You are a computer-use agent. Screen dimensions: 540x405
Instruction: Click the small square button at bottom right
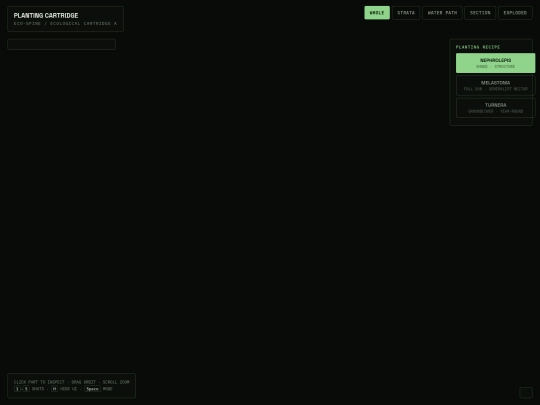pos(526,393)
